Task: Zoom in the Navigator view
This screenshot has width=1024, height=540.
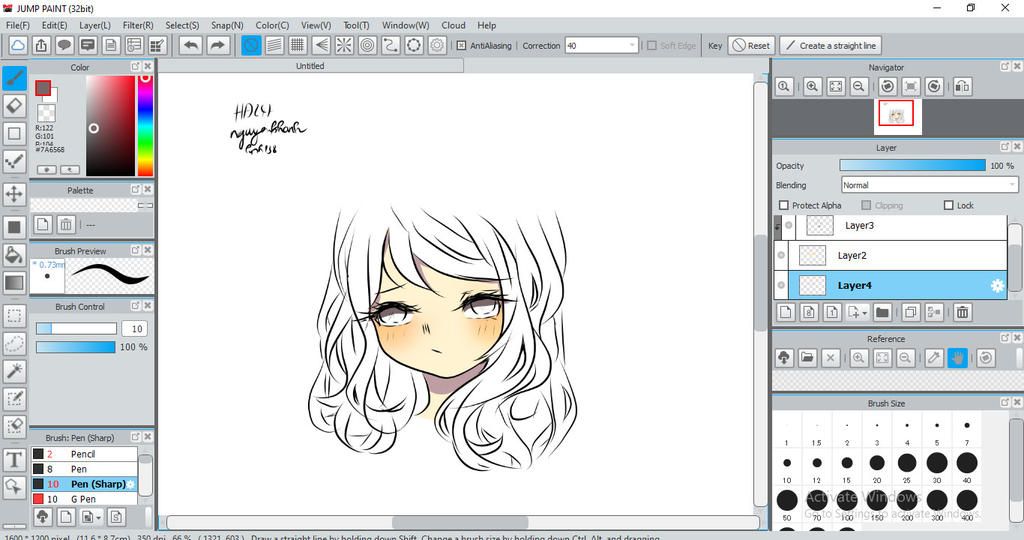Action: 812,86
